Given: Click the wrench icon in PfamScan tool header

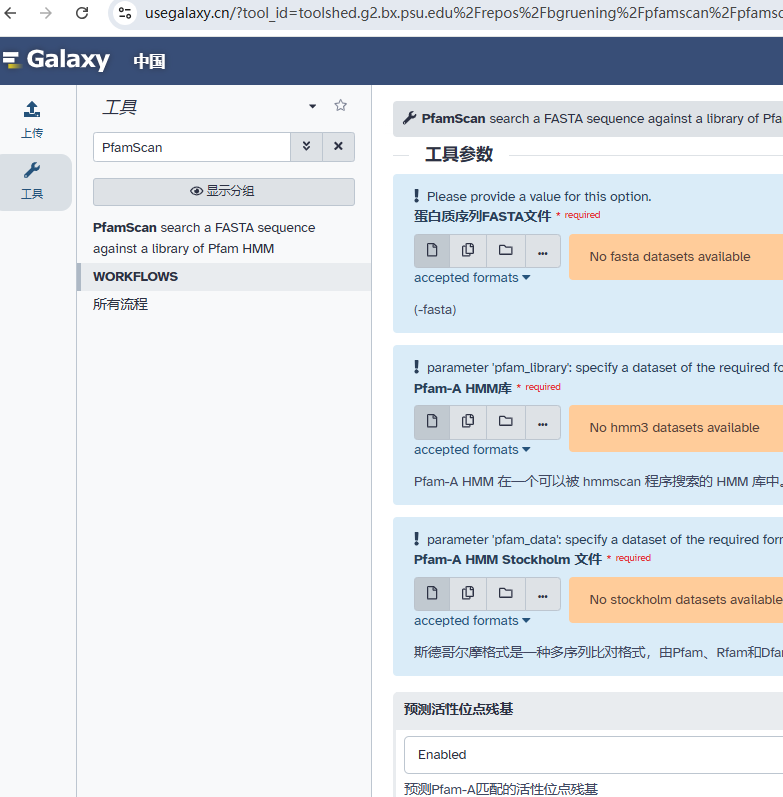Looking at the screenshot, I should pos(409,118).
